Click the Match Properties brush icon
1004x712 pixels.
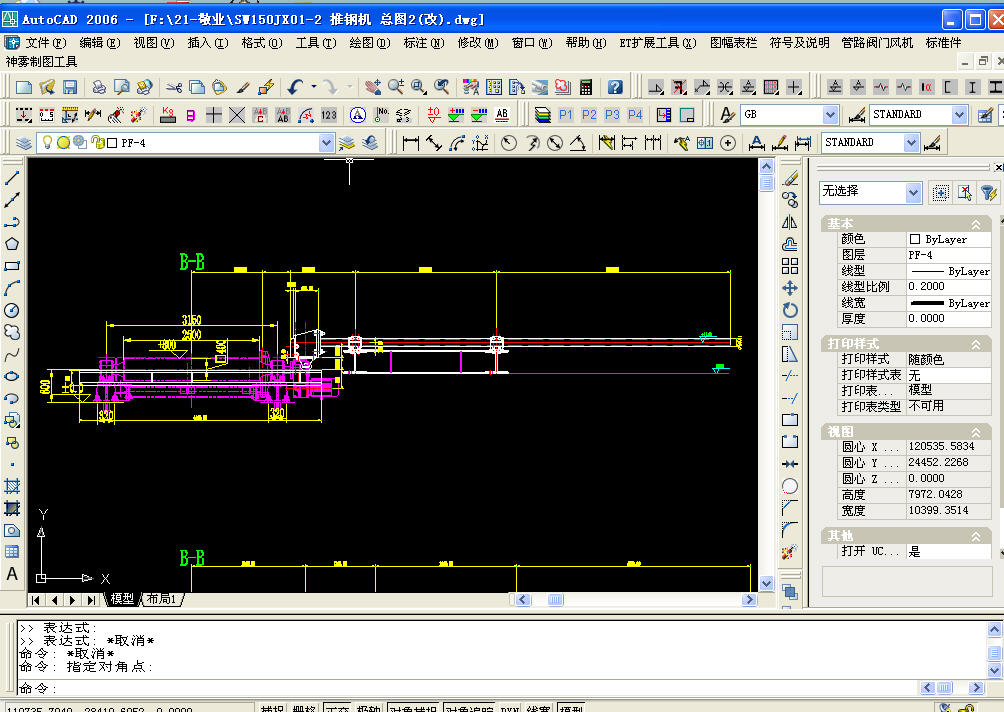[243, 87]
